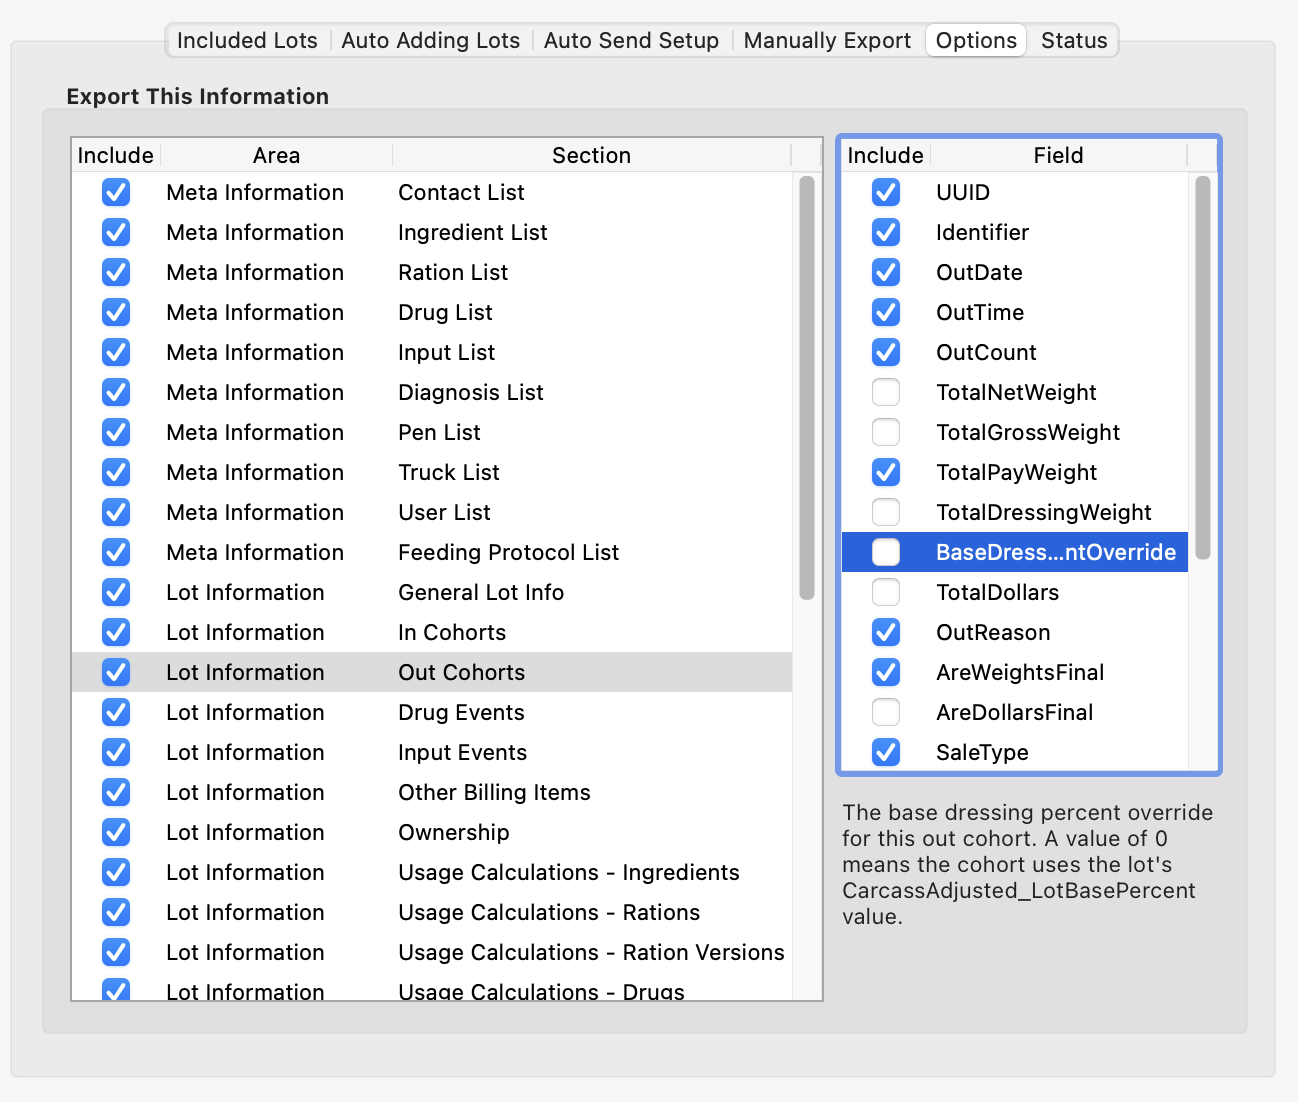
Task: Select the Drug Events section row
Action: [x=432, y=712]
